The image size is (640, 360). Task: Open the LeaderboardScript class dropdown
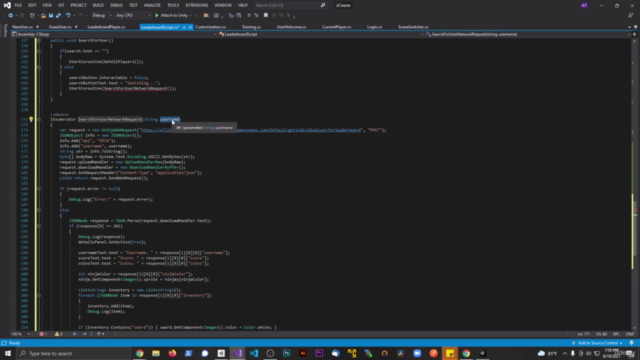tap(321, 34)
